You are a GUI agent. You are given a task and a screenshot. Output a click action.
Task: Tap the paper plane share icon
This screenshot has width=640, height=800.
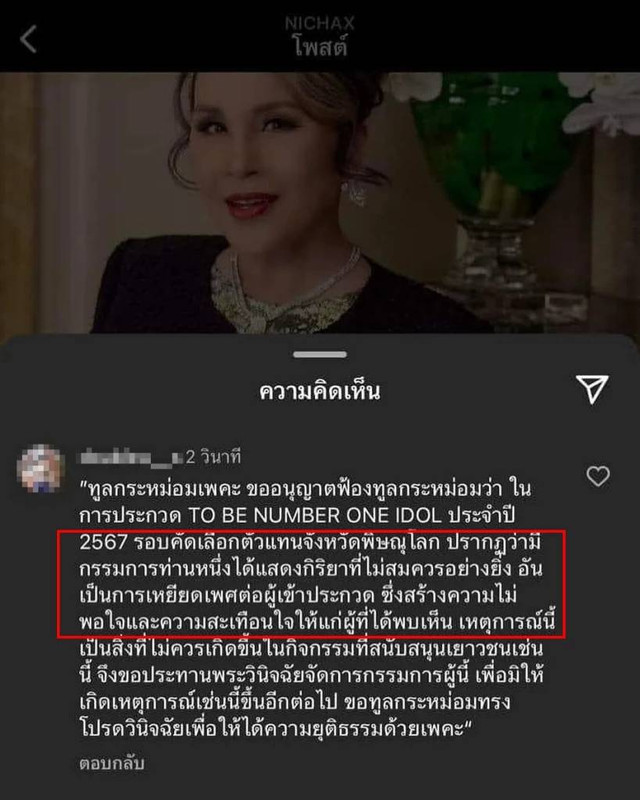pyautogui.click(x=592, y=390)
